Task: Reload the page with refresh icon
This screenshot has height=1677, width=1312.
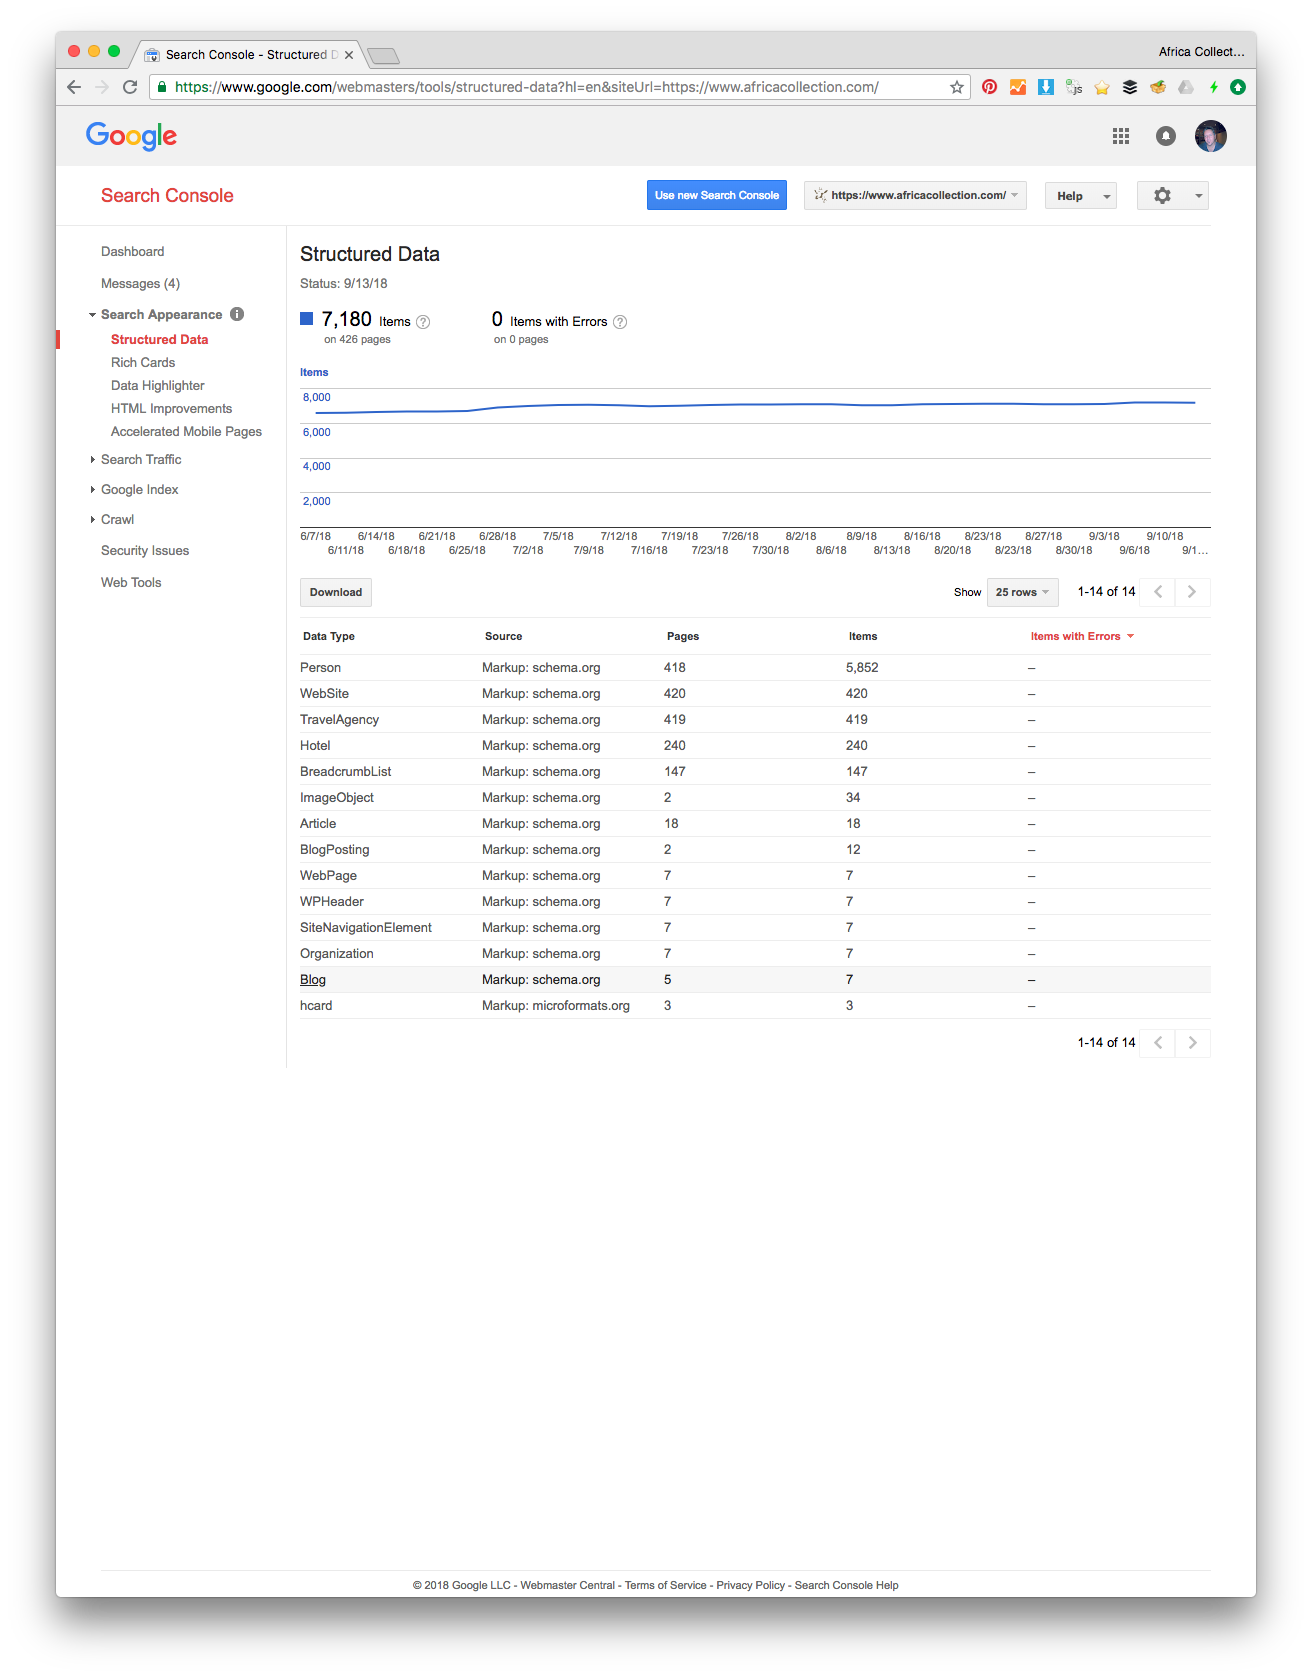Action: pos(130,87)
